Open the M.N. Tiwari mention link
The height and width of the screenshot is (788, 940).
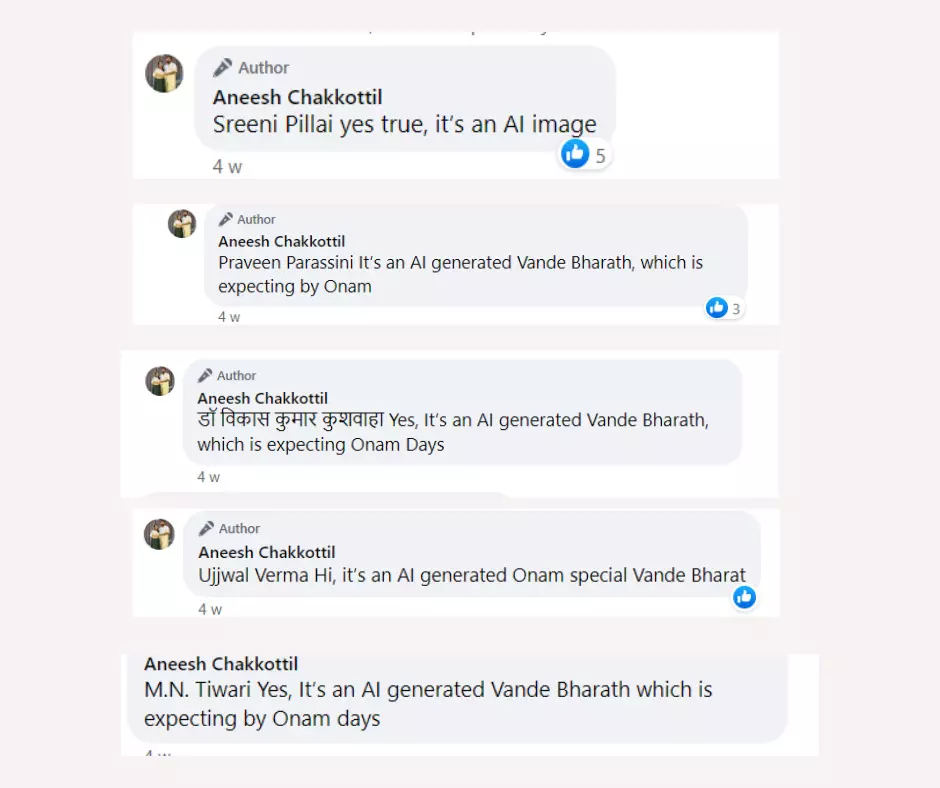click(x=197, y=689)
